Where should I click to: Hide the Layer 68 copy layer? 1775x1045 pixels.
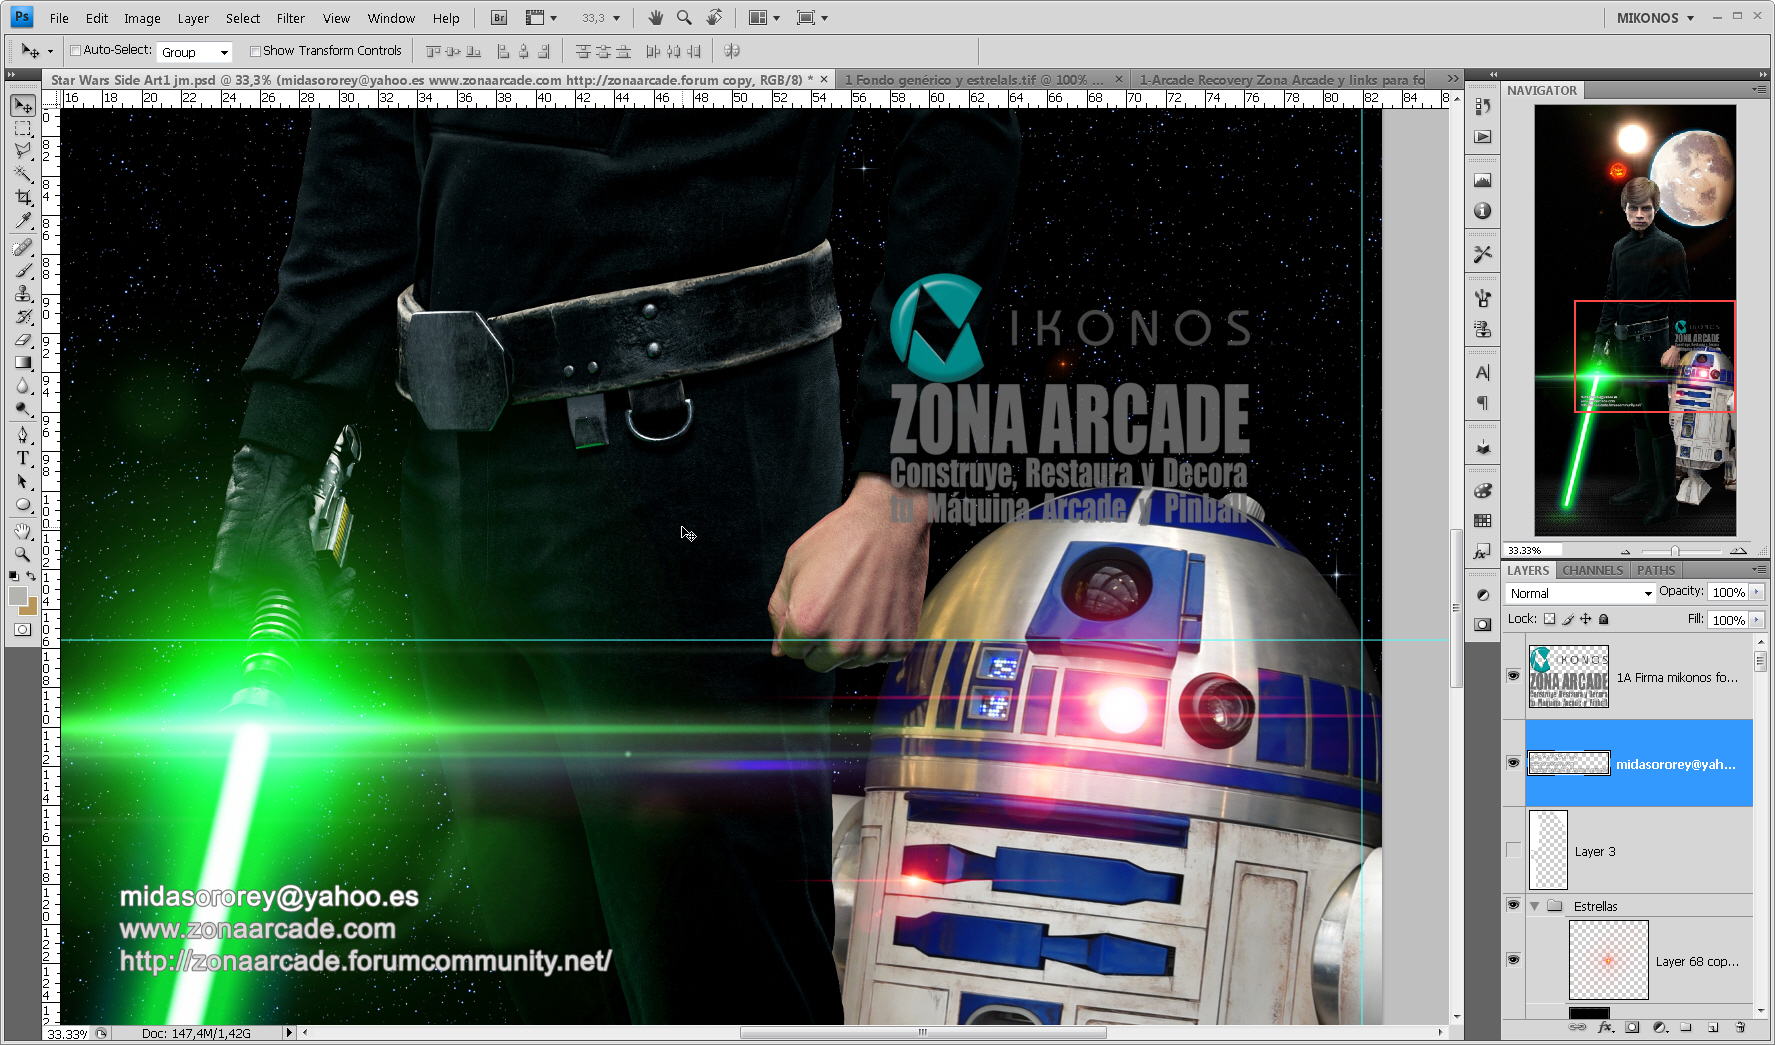[1513, 960]
